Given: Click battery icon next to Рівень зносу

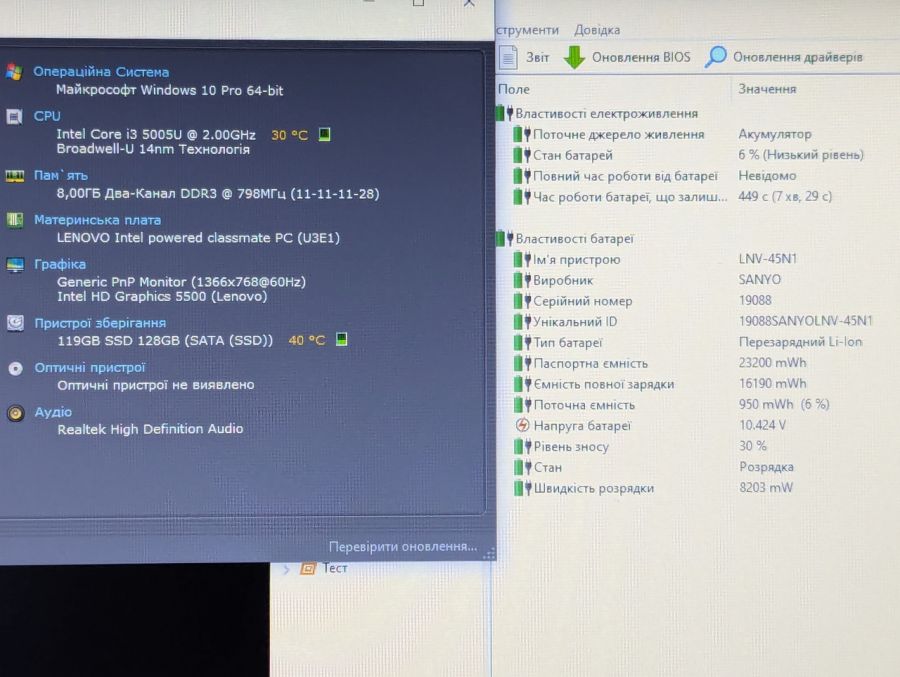Looking at the screenshot, I should (522, 446).
